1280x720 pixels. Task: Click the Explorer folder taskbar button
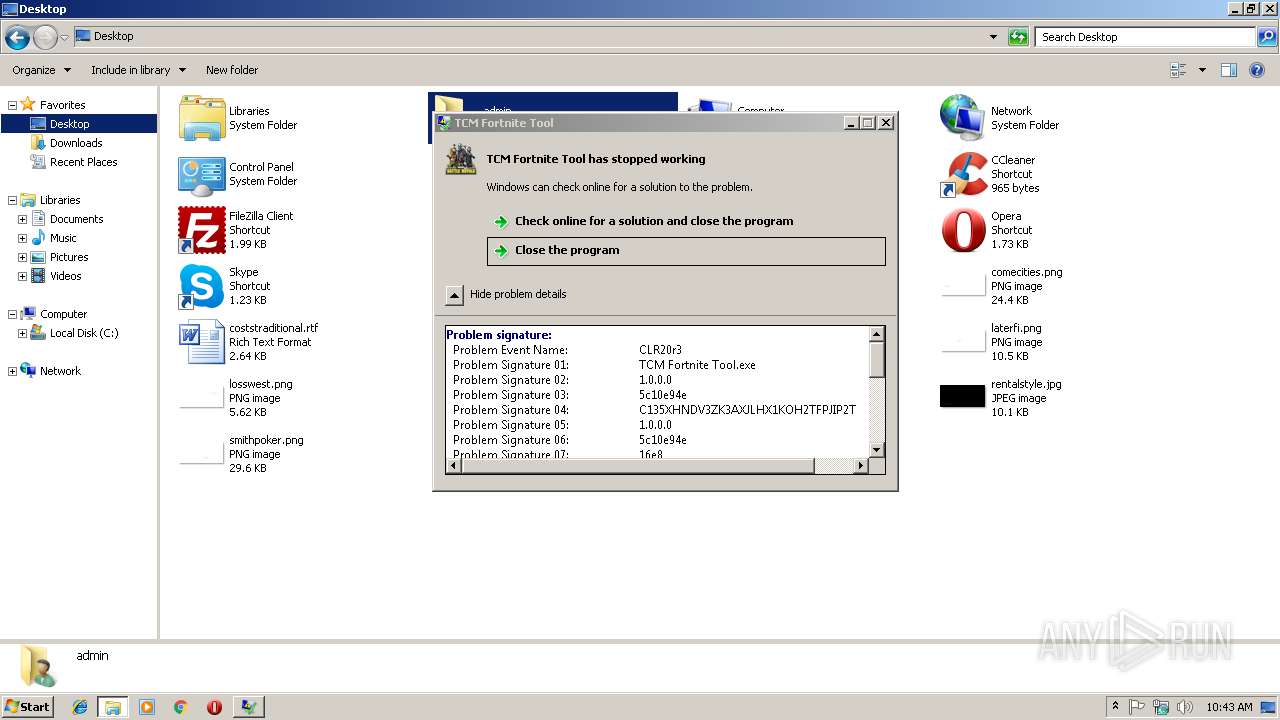click(113, 707)
